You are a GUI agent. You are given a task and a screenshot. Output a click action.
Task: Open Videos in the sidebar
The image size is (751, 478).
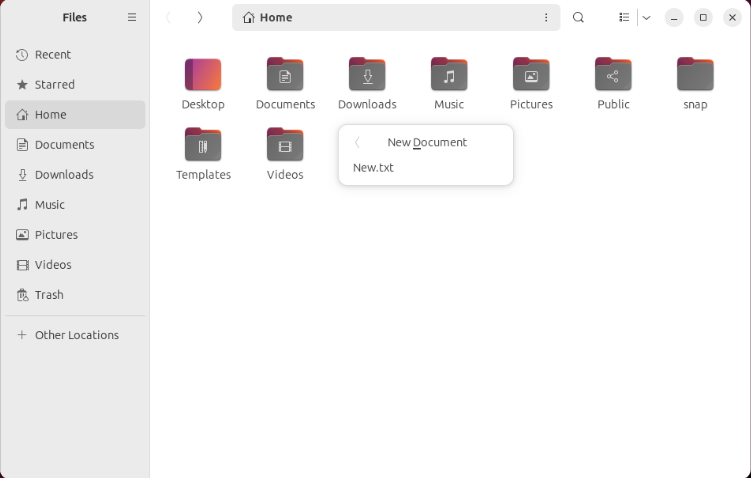pyautogui.click(x=75, y=265)
